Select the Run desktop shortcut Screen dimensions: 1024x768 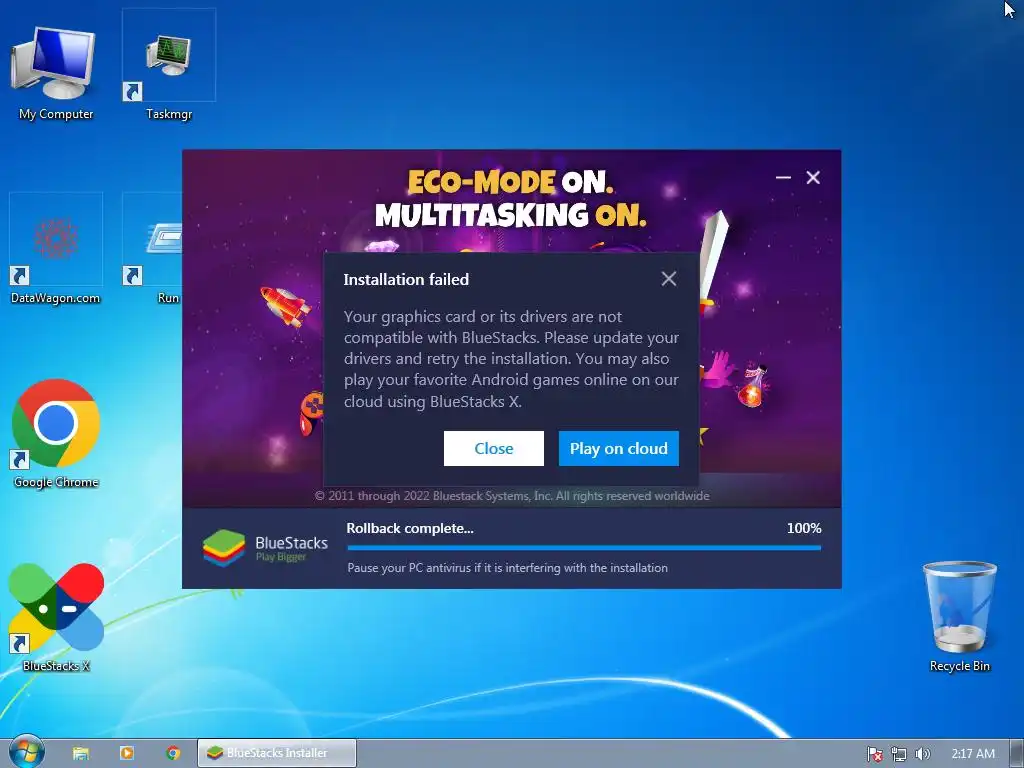pos(153,249)
